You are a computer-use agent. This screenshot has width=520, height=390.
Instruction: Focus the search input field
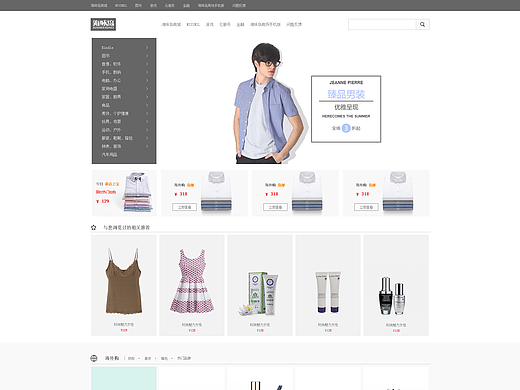(382, 24)
